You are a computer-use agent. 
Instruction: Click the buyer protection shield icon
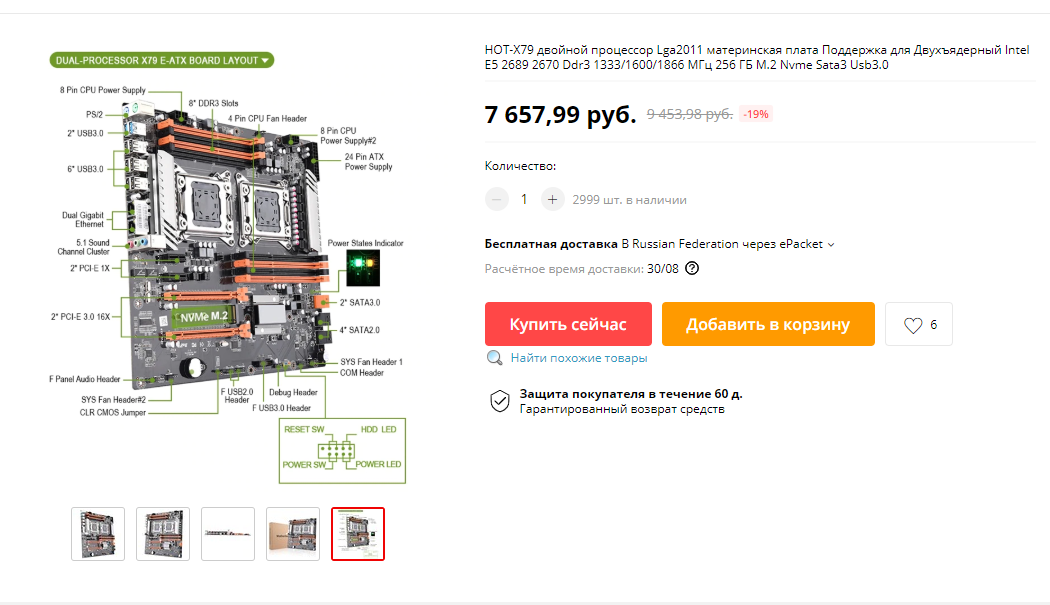click(x=500, y=401)
